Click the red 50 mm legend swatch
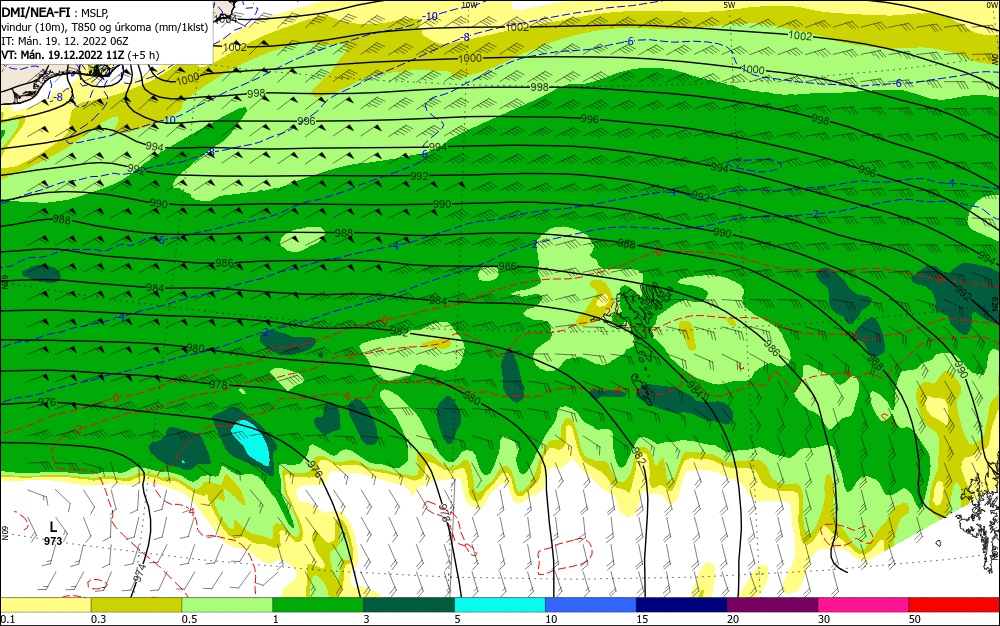This screenshot has height=626, width=1000. pos(954,605)
